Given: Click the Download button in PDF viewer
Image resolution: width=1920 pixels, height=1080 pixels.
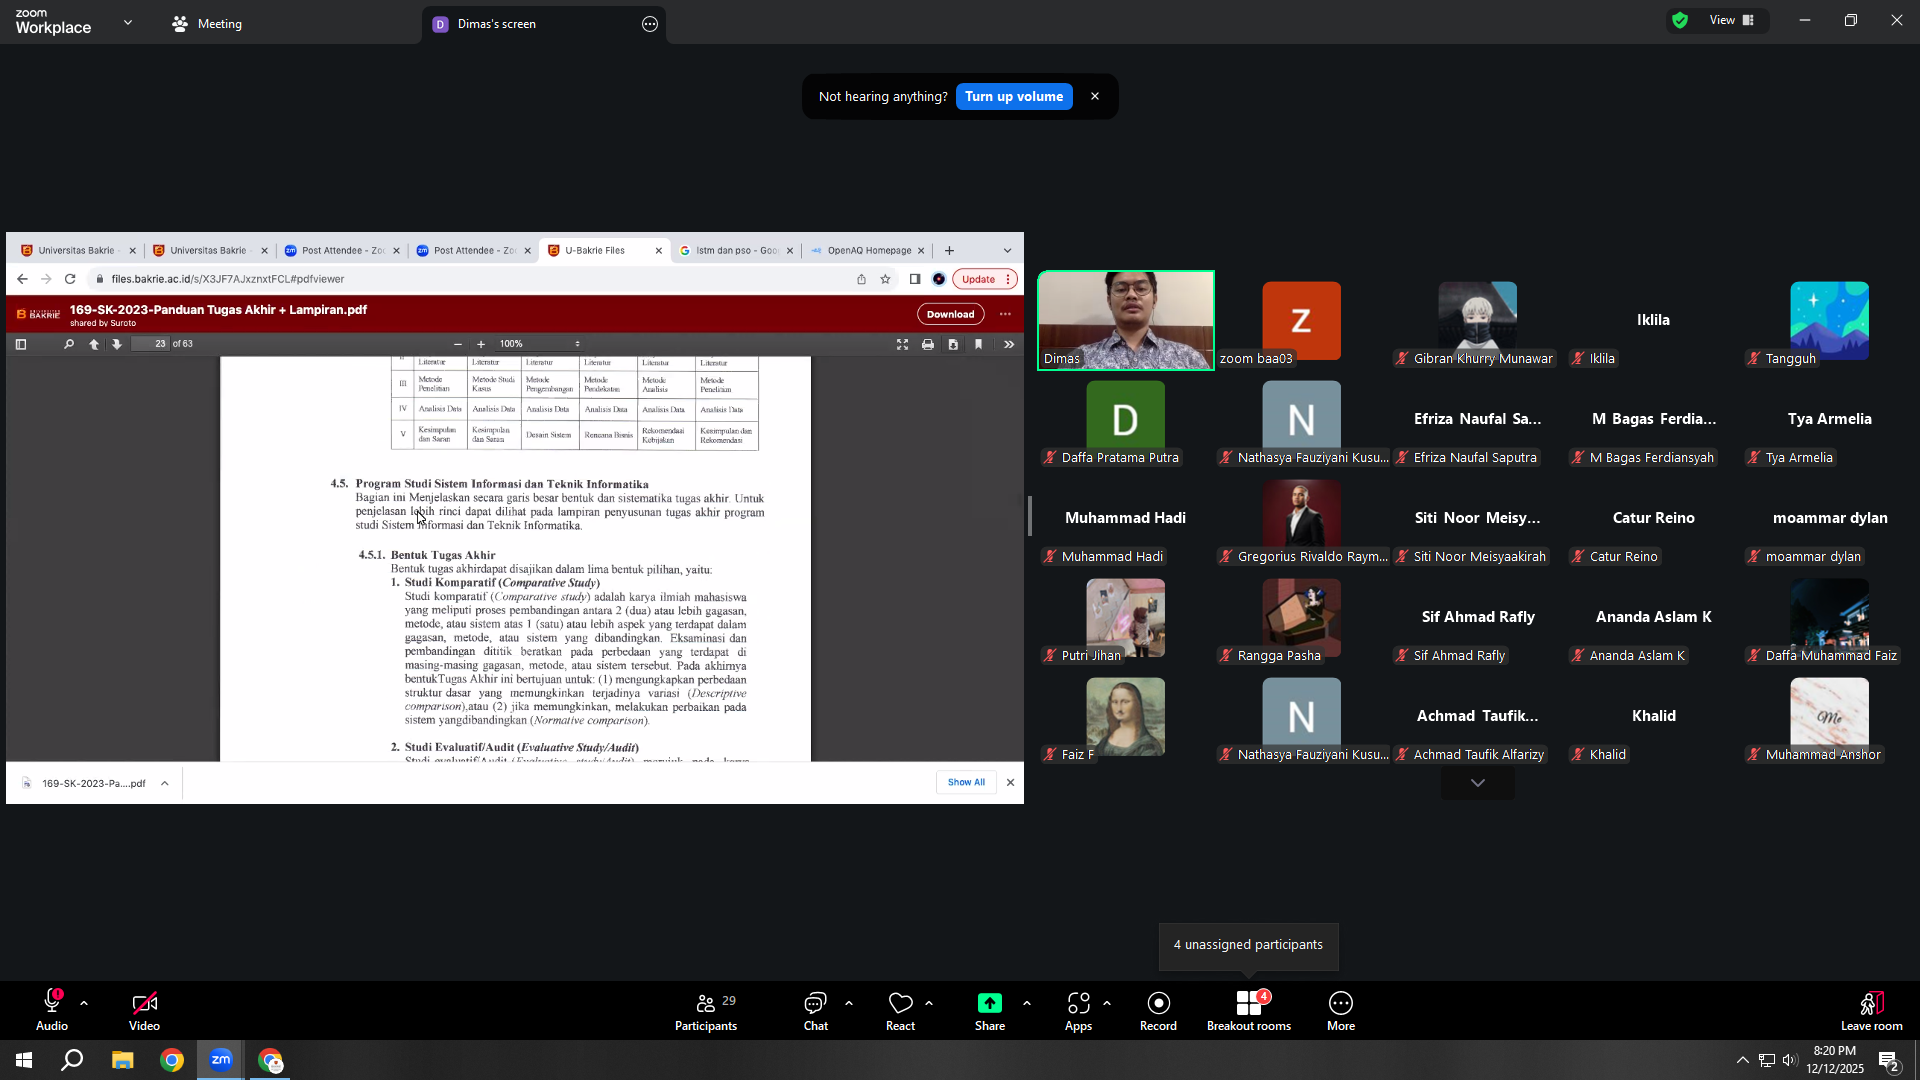Looking at the screenshot, I should [x=950, y=314].
